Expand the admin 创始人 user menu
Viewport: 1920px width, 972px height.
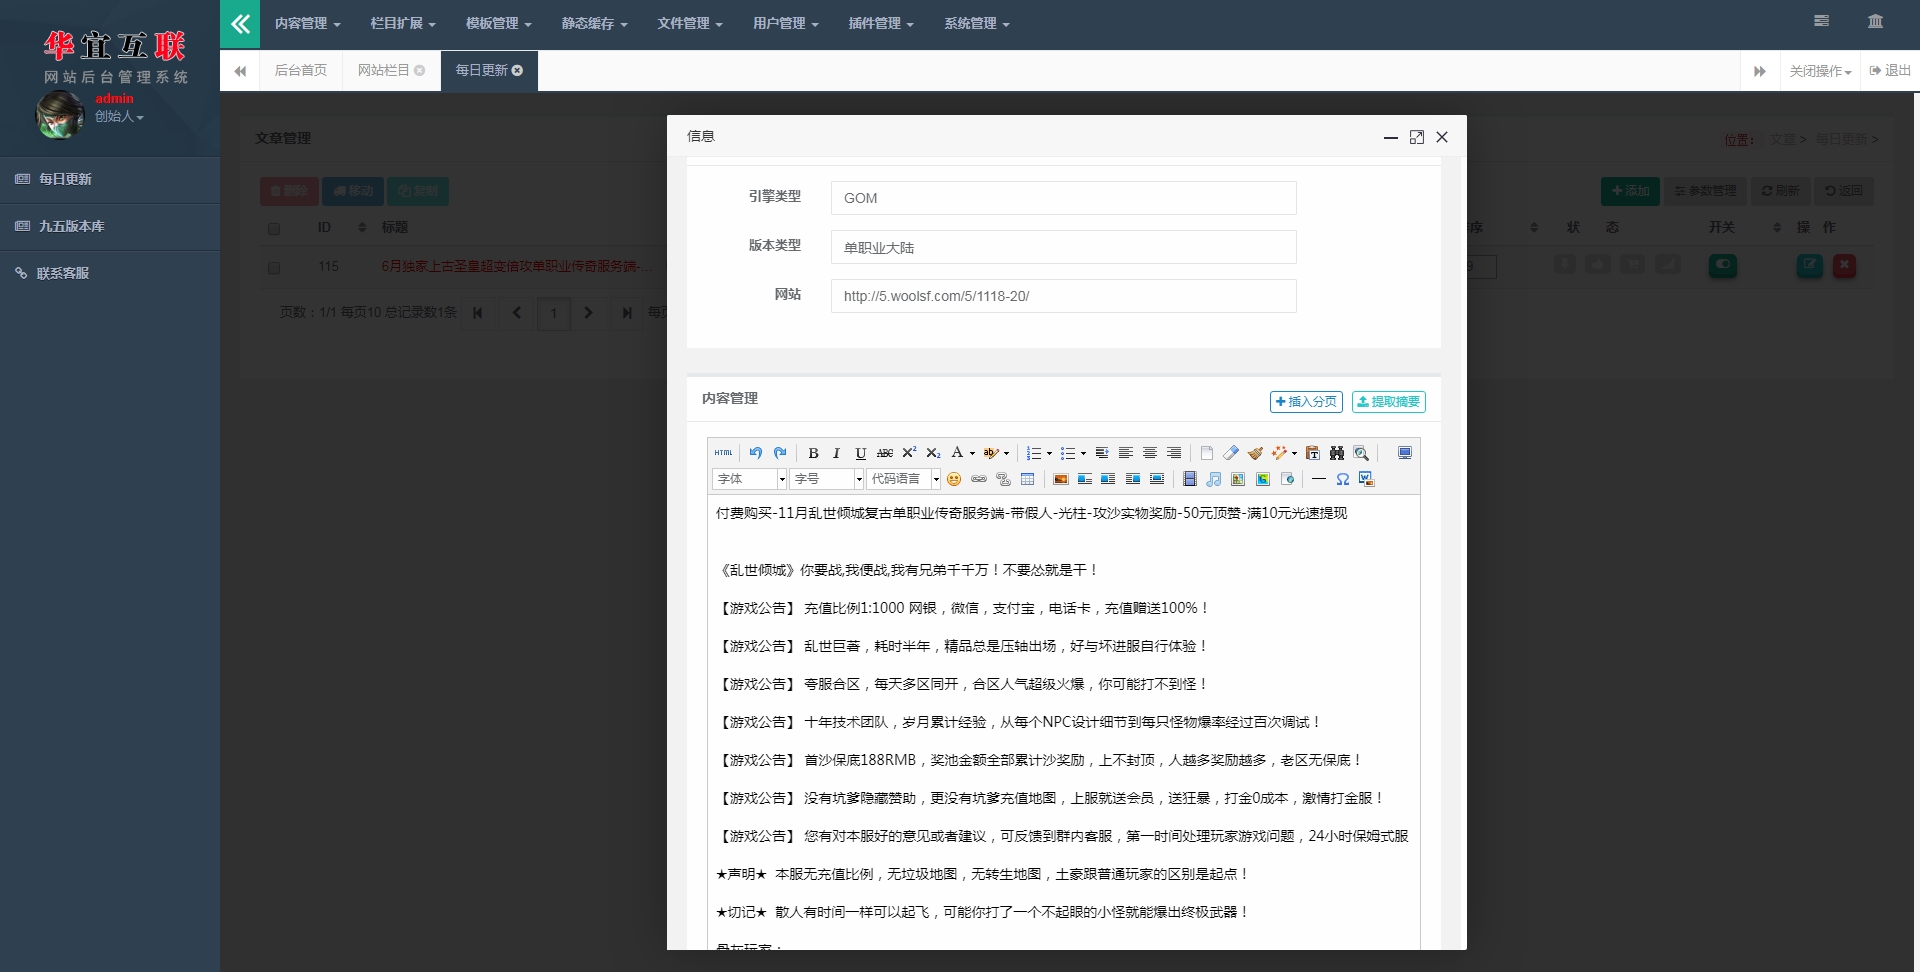click(119, 117)
